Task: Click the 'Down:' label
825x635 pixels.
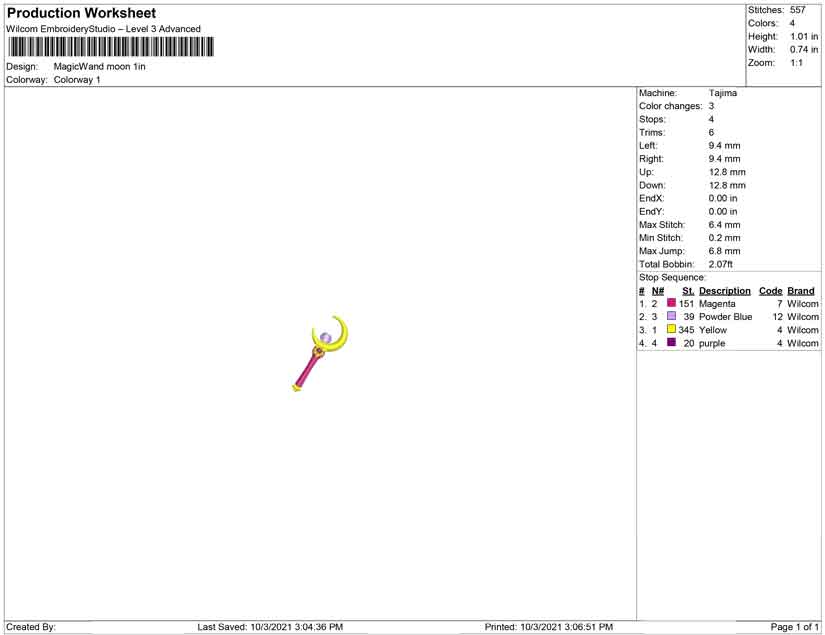Action: (652, 185)
